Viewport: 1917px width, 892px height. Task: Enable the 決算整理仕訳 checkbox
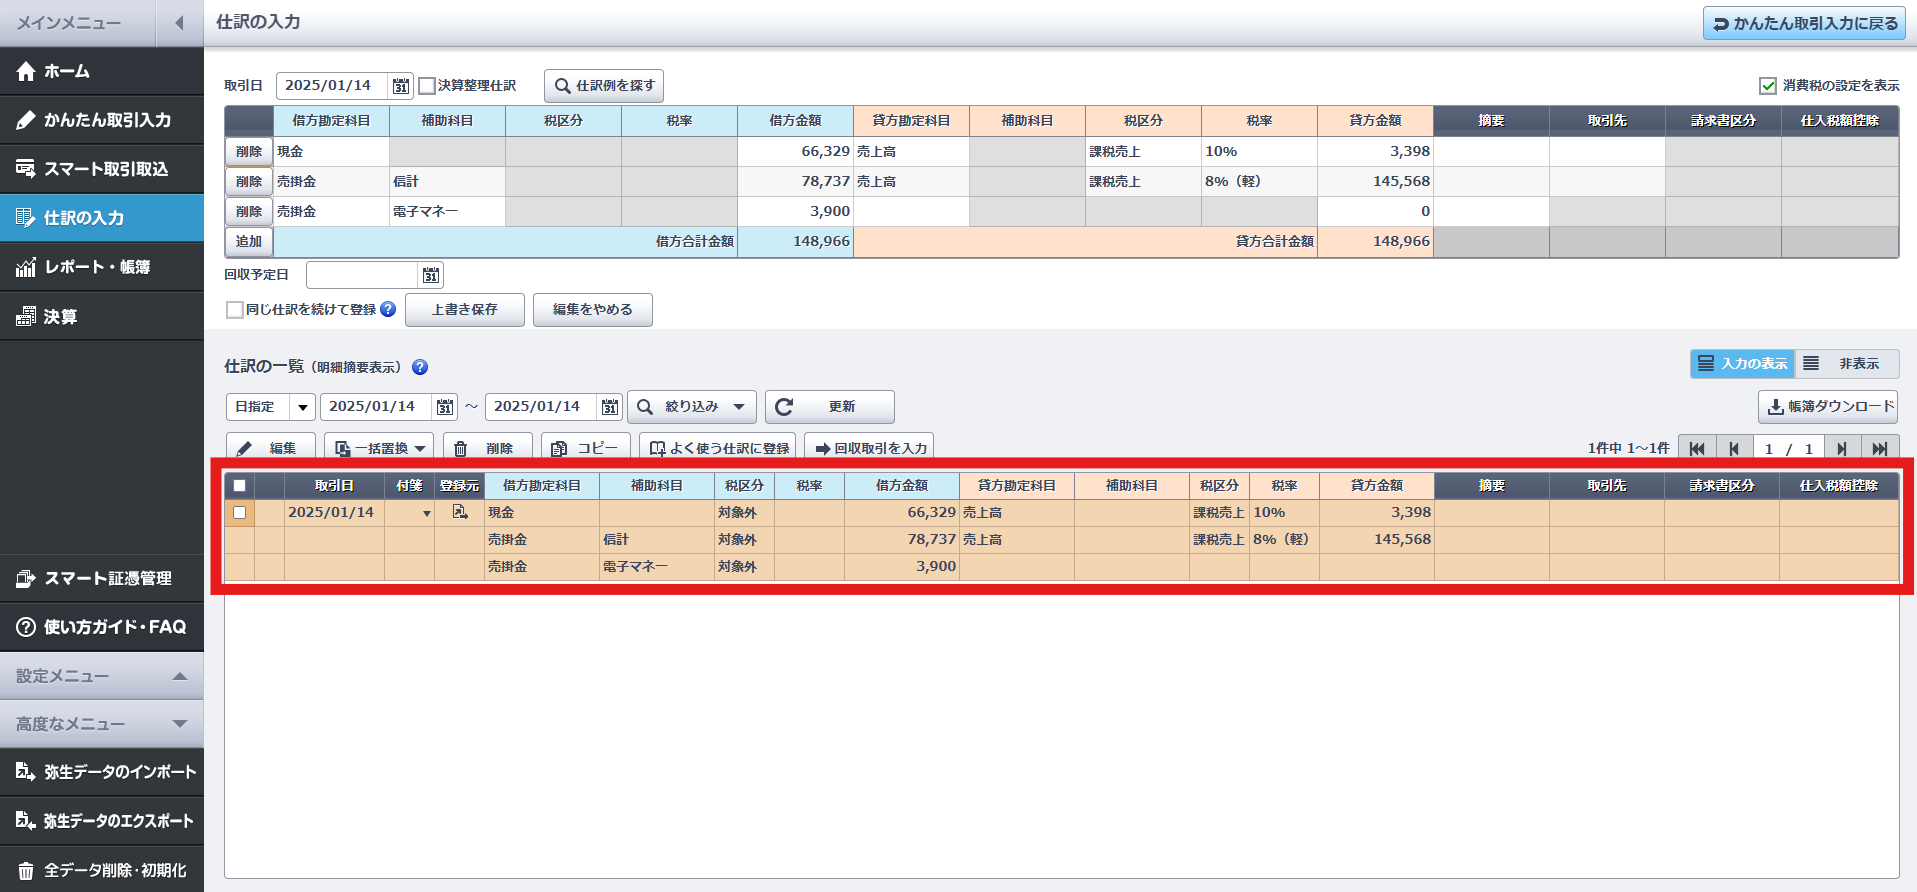click(427, 86)
